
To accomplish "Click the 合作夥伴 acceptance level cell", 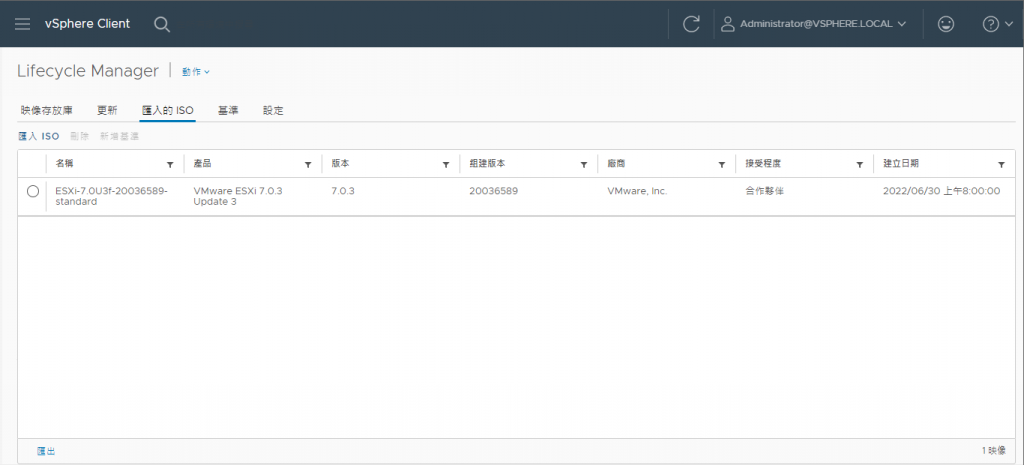I will pyautogui.click(x=764, y=191).
